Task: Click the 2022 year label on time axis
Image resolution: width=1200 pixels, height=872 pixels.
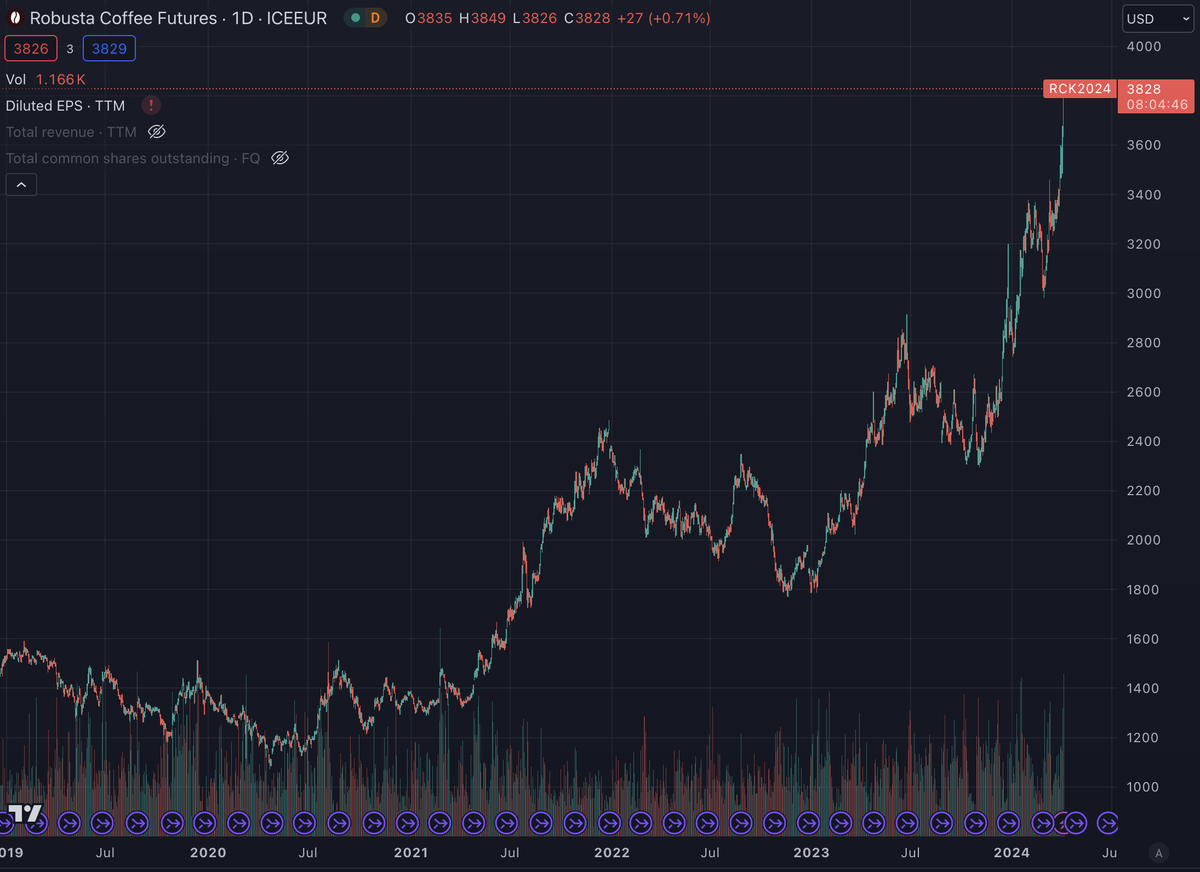Action: click(611, 853)
